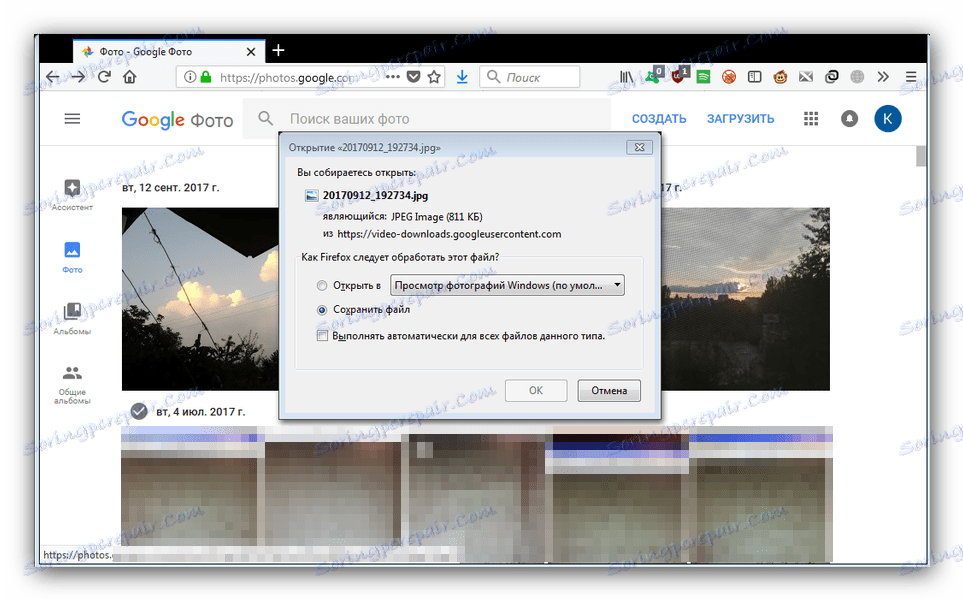Open the Firefox hamburger menu
The height and width of the screenshot is (600, 963).
pos(911,77)
